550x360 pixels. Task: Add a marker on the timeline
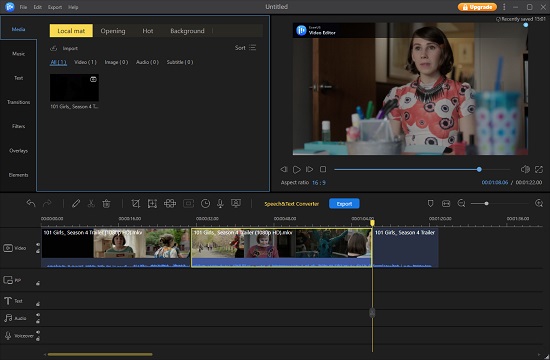pyautogui.click(x=430, y=204)
